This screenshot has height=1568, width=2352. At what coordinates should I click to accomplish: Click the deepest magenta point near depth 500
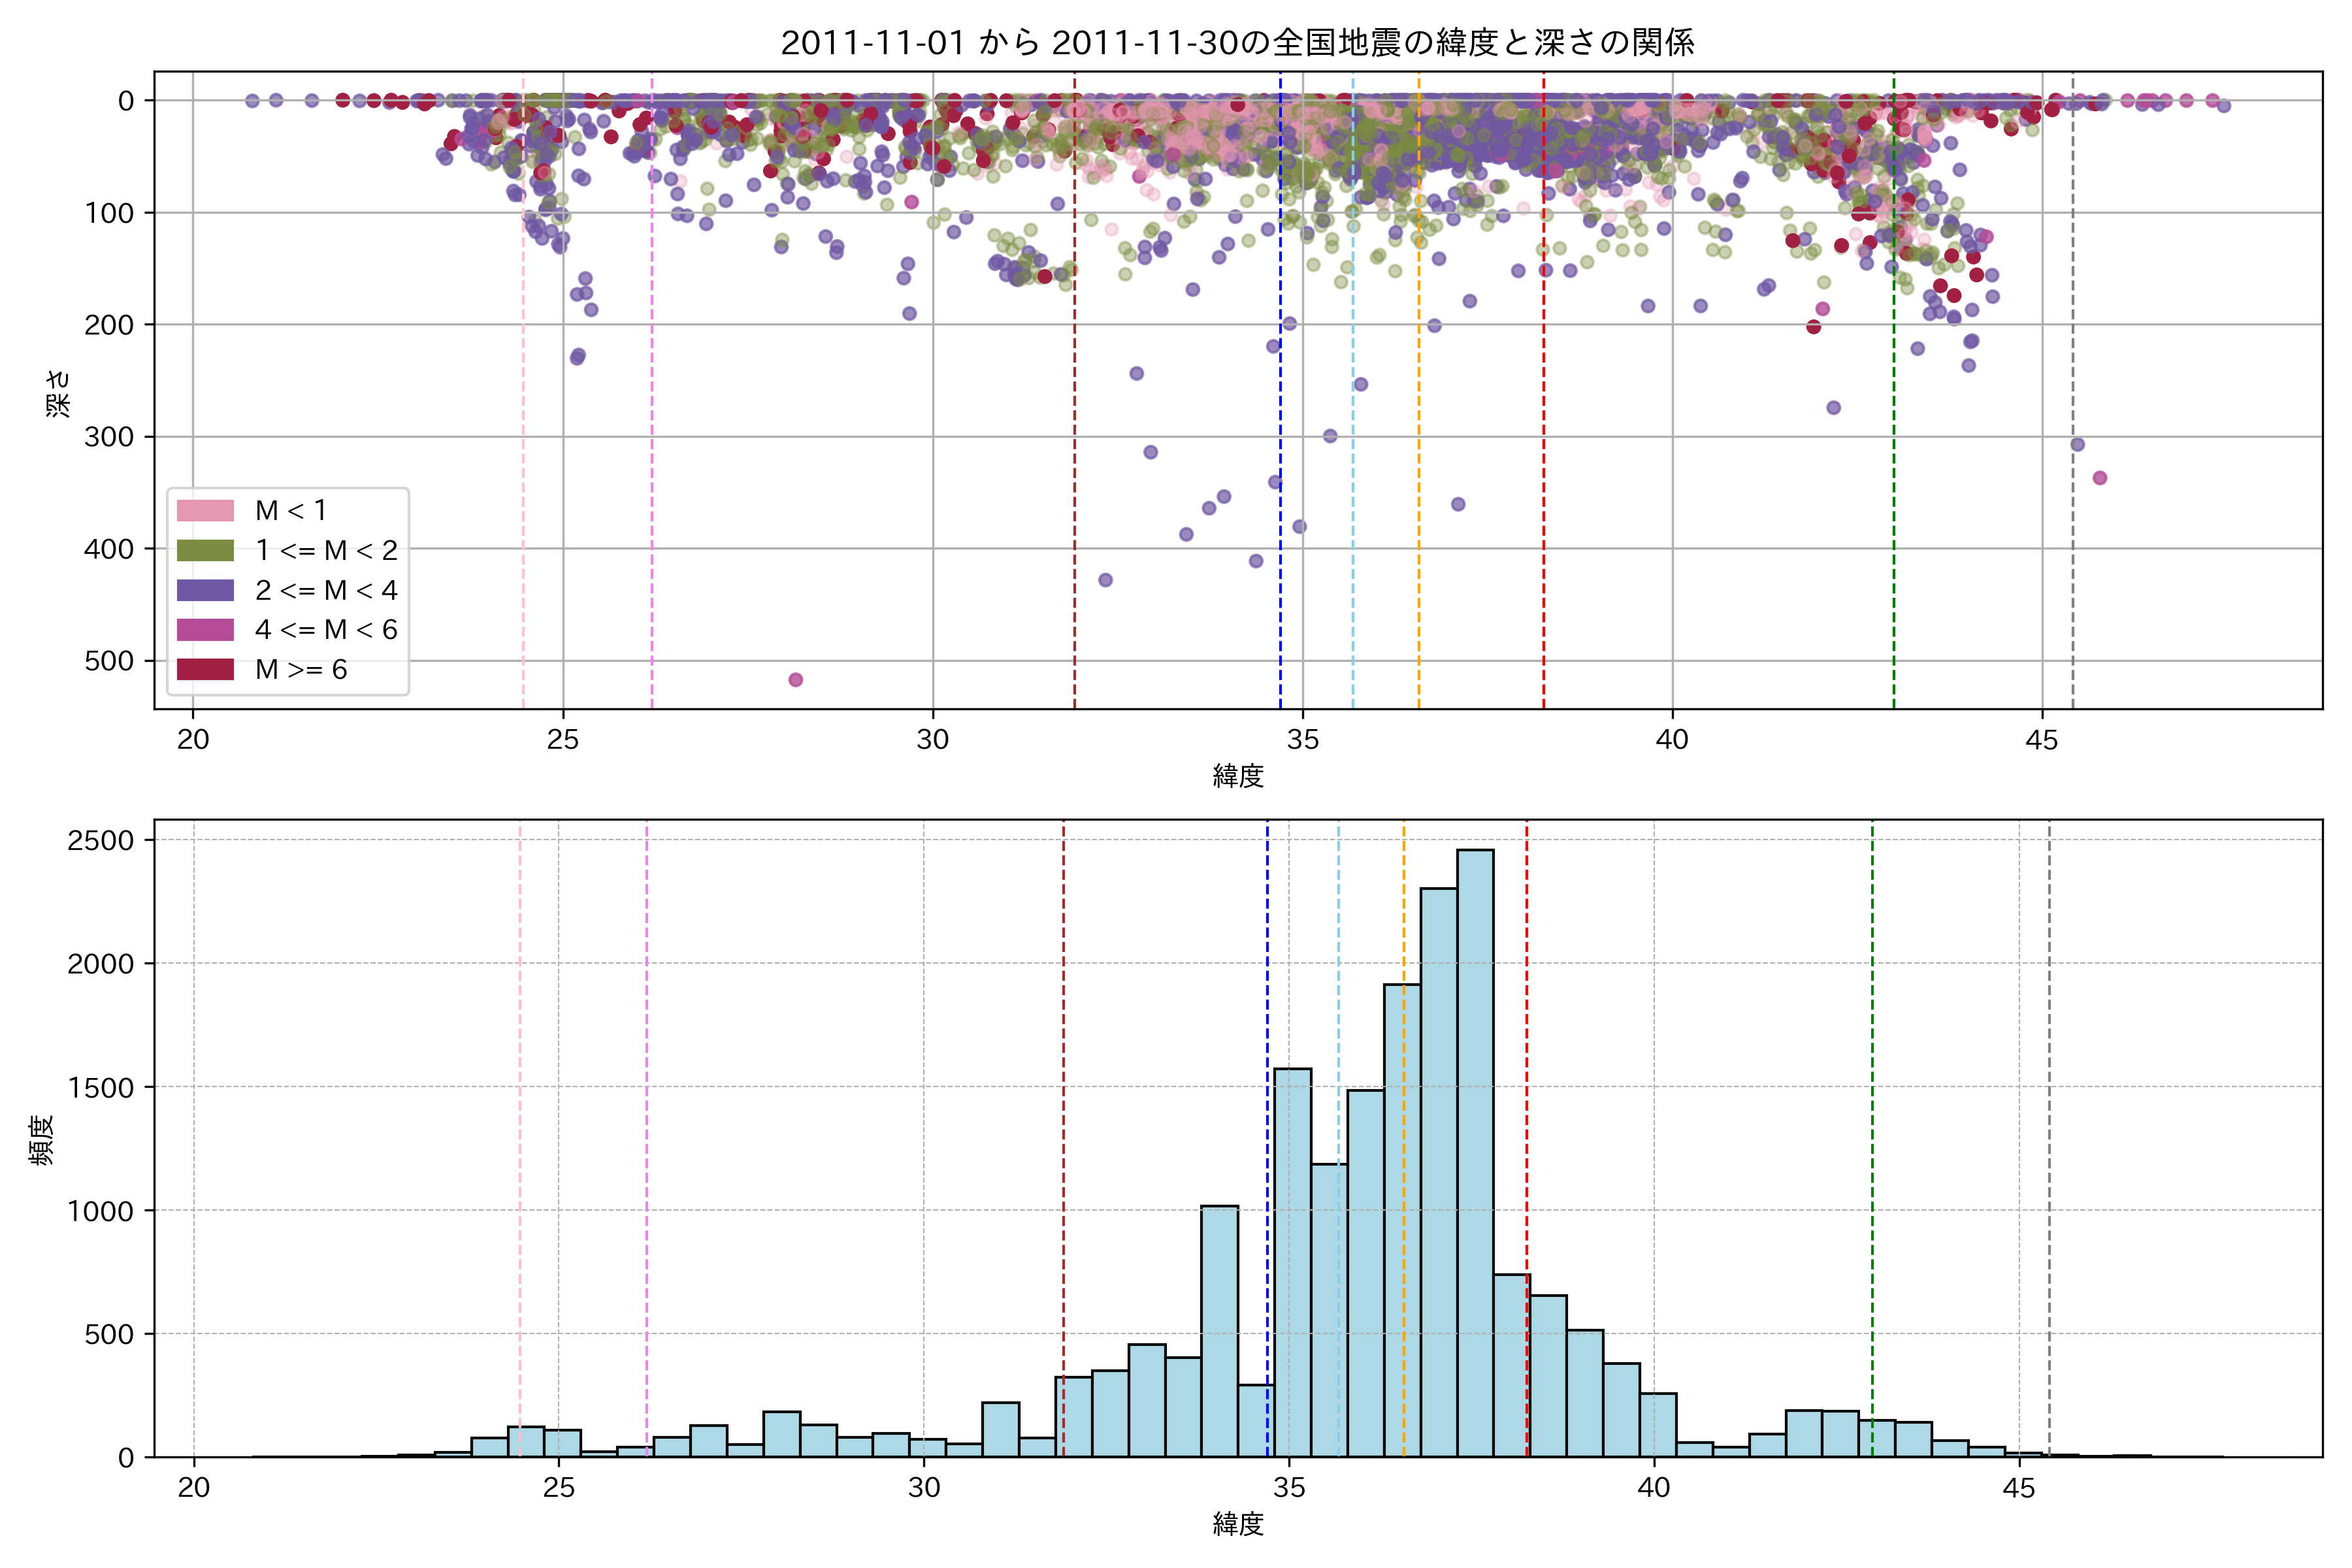tap(796, 680)
